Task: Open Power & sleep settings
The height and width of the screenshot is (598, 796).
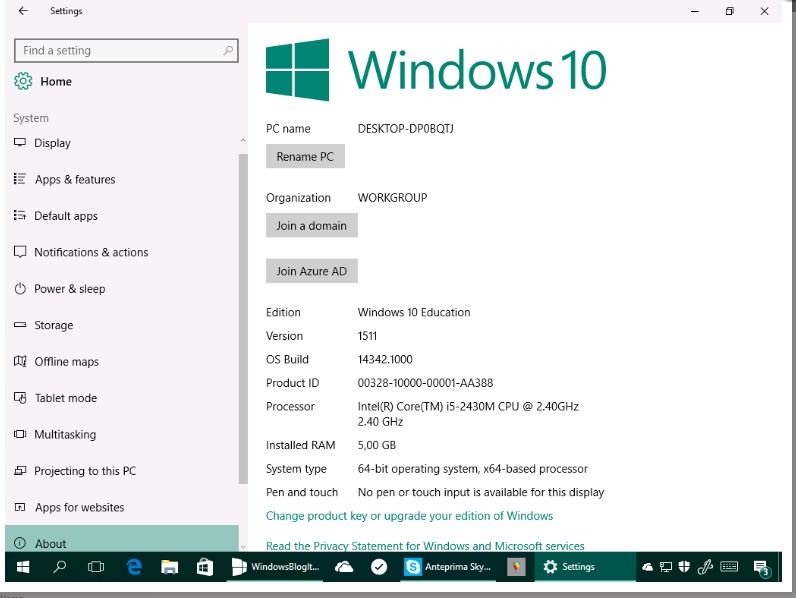Action: point(69,289)
